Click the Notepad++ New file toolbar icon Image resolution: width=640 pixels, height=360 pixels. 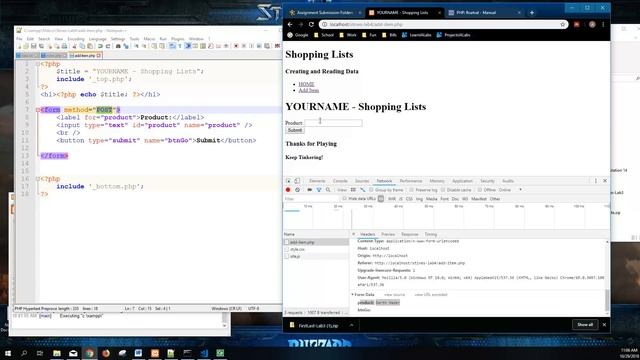(19, 46)
